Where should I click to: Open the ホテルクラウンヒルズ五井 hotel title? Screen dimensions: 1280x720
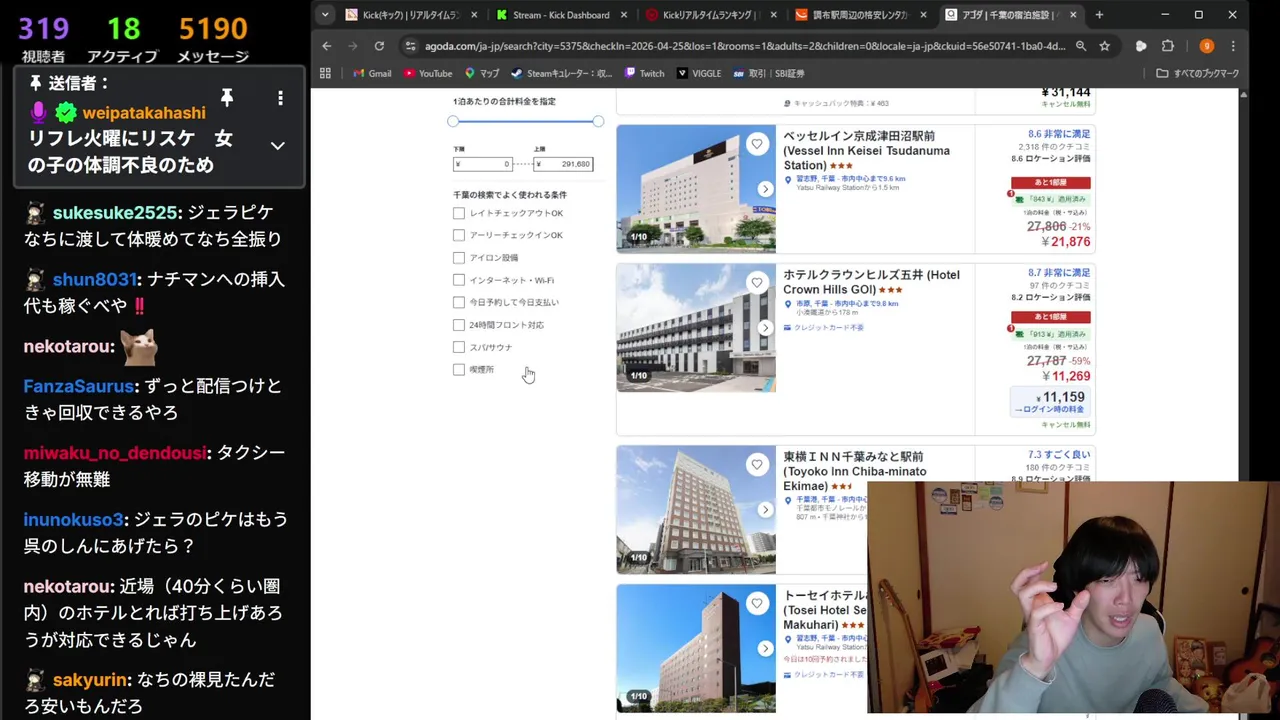pyautogui.click(x=871, y=282)
